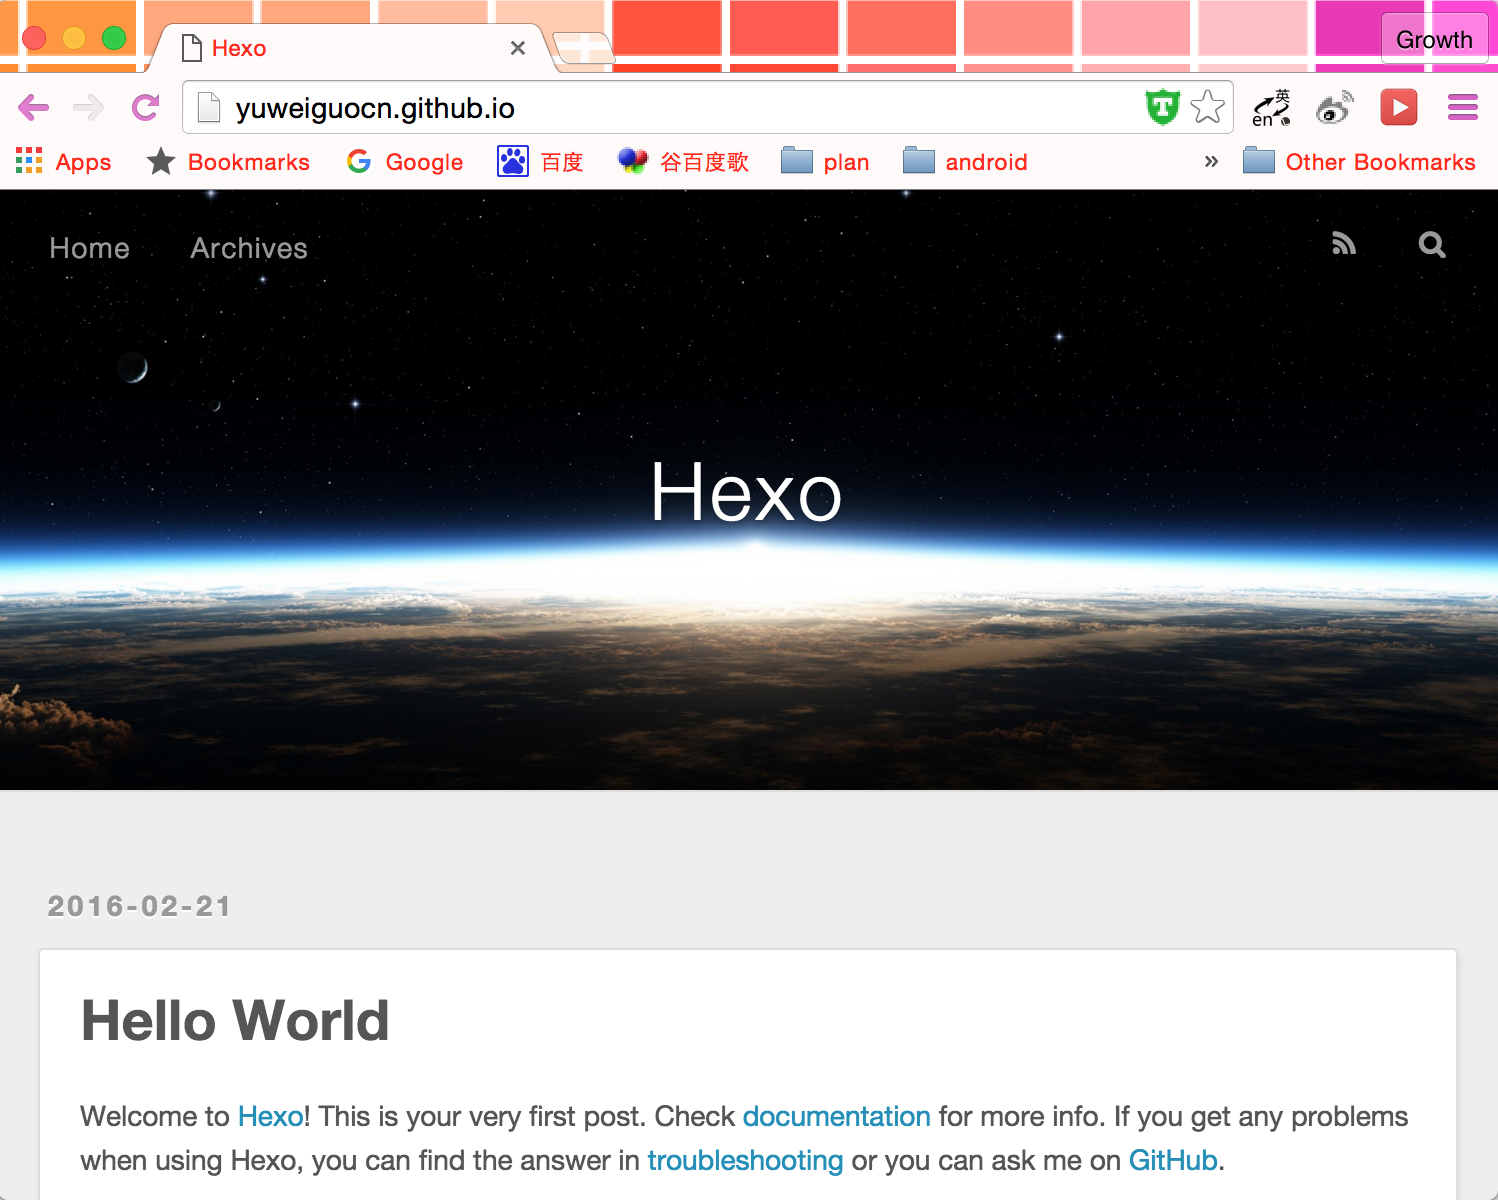Viewport: 1498px width, 1200px height.
Task: Click the yellow macOS minimize button
Action: (x=74, y=38)
